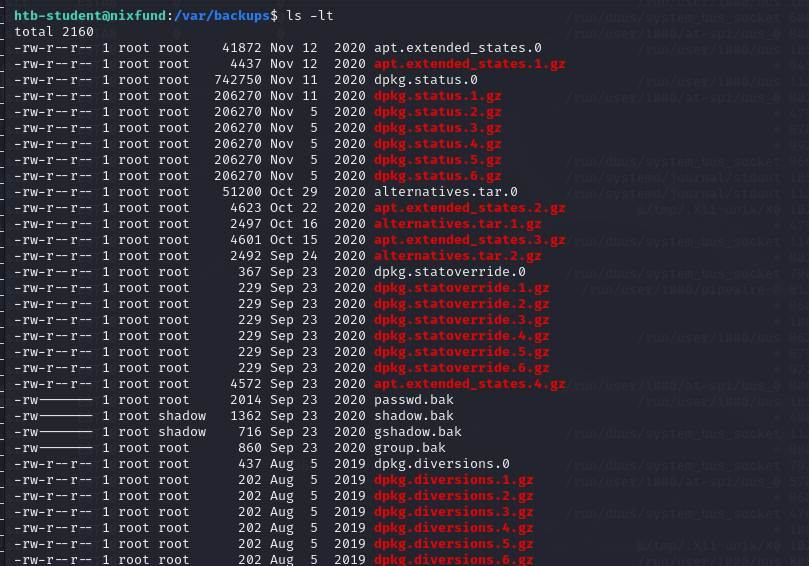Select the dpkg.status.6.gz archive name

438,175
